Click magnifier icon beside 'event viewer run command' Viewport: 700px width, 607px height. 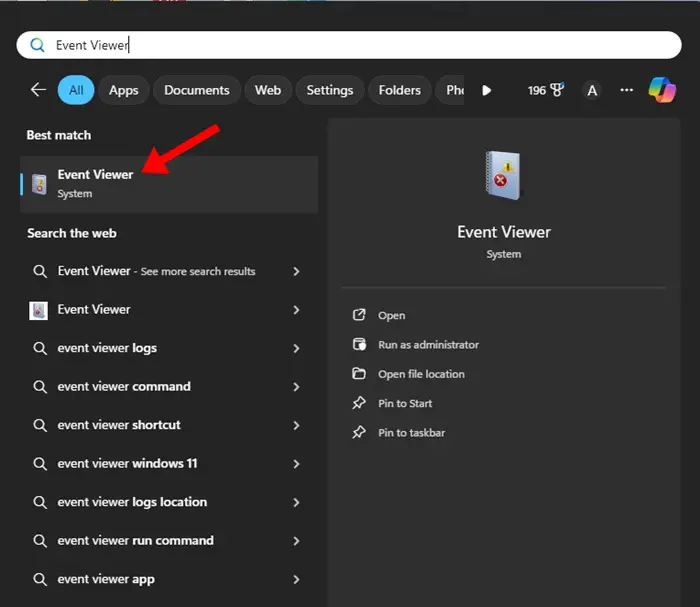40,540
